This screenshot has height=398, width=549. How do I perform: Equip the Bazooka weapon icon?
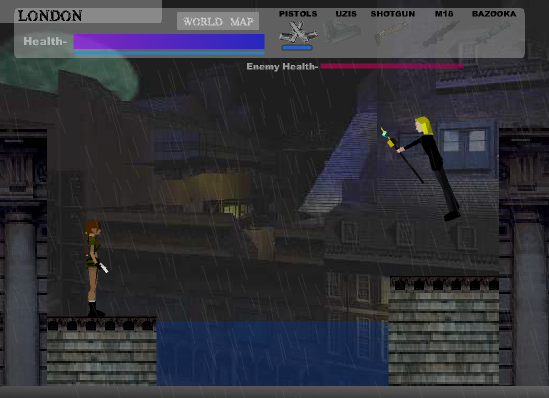coord(493,33)
